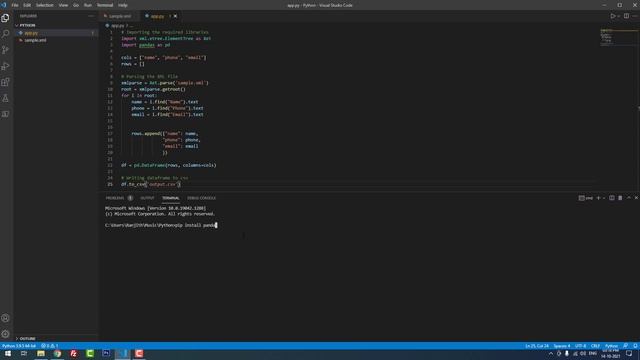
Task: Open app.py in the Explorer tree
Action: pyautogui.click(x=31, y=33)
